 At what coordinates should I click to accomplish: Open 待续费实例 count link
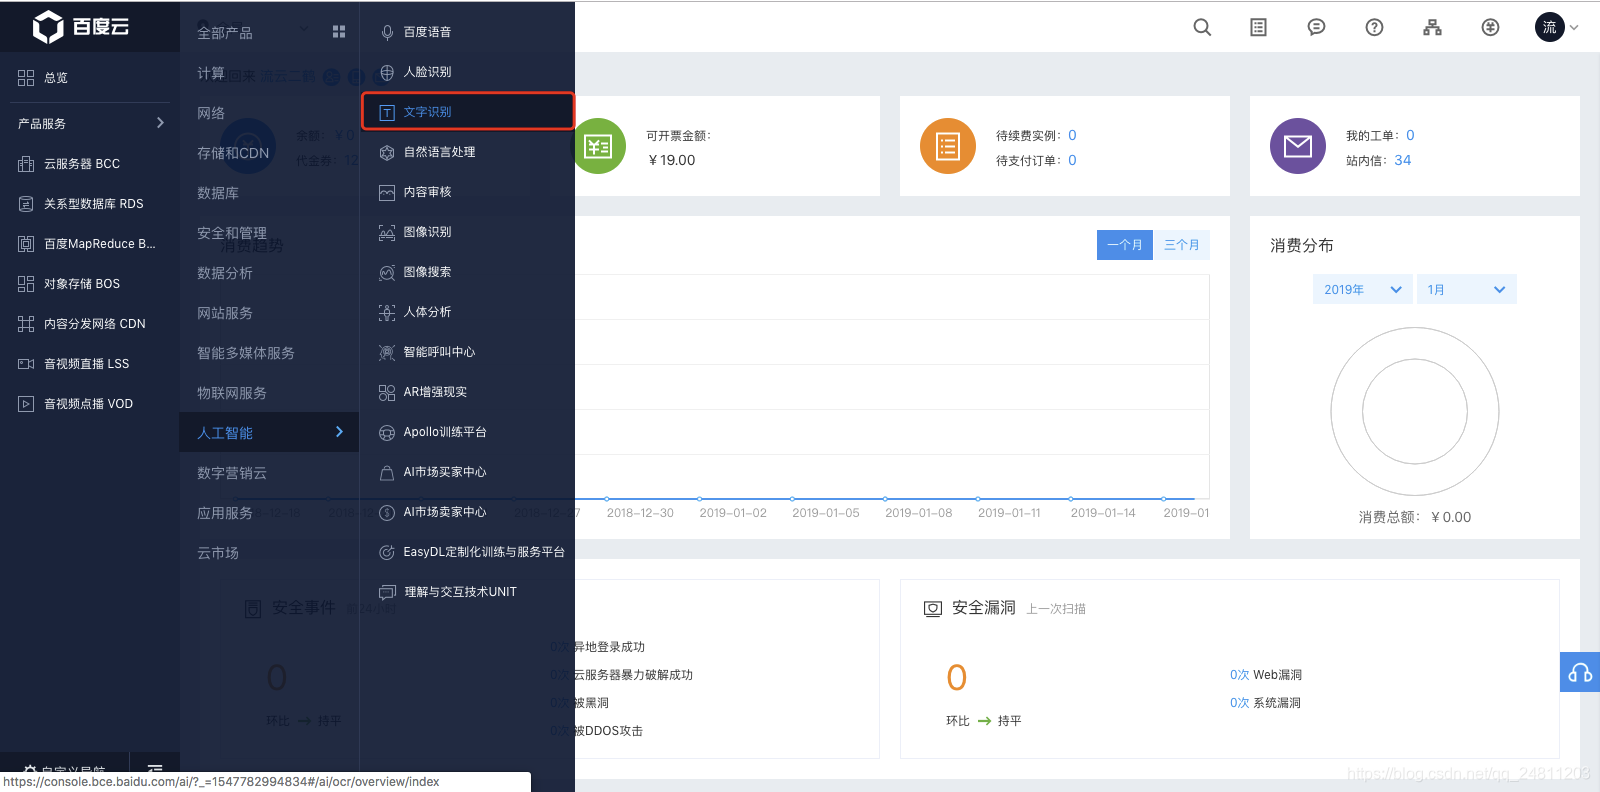coord(1072,135)
